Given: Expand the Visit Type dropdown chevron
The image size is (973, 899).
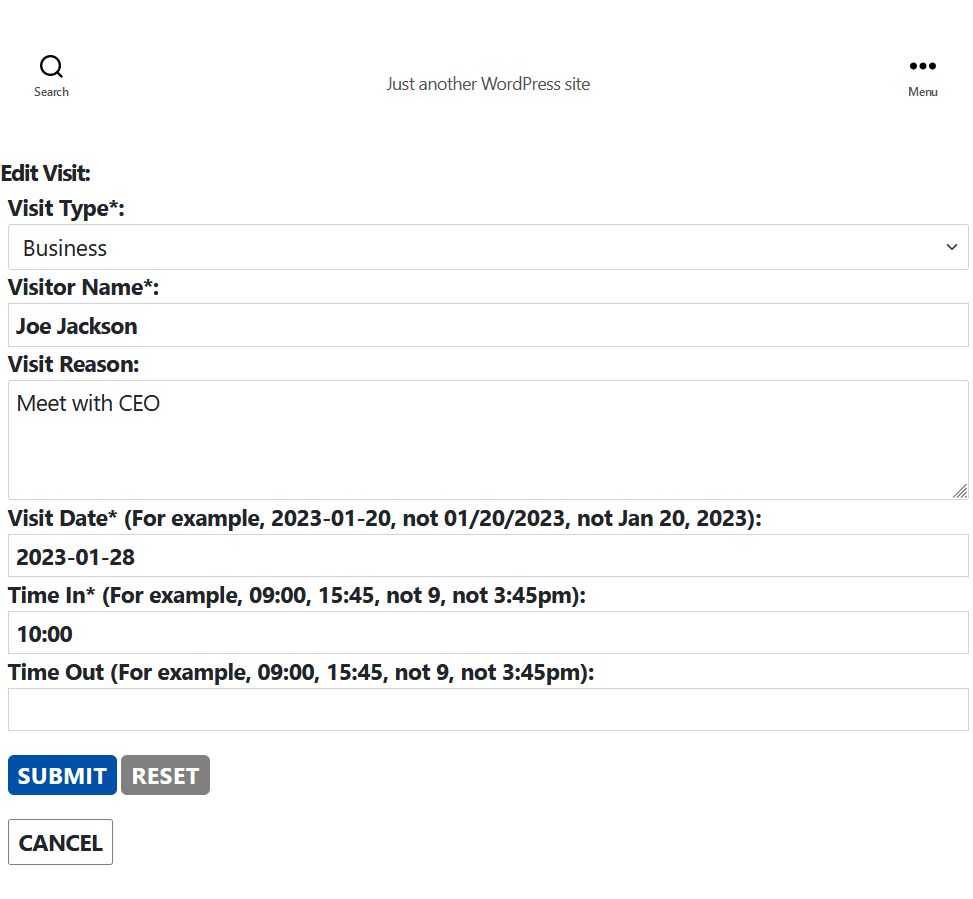Looking at the screenshot, I should pos(951,247).
